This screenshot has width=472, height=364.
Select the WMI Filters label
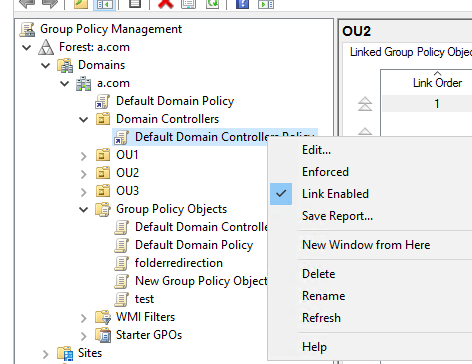pos(145,317)
